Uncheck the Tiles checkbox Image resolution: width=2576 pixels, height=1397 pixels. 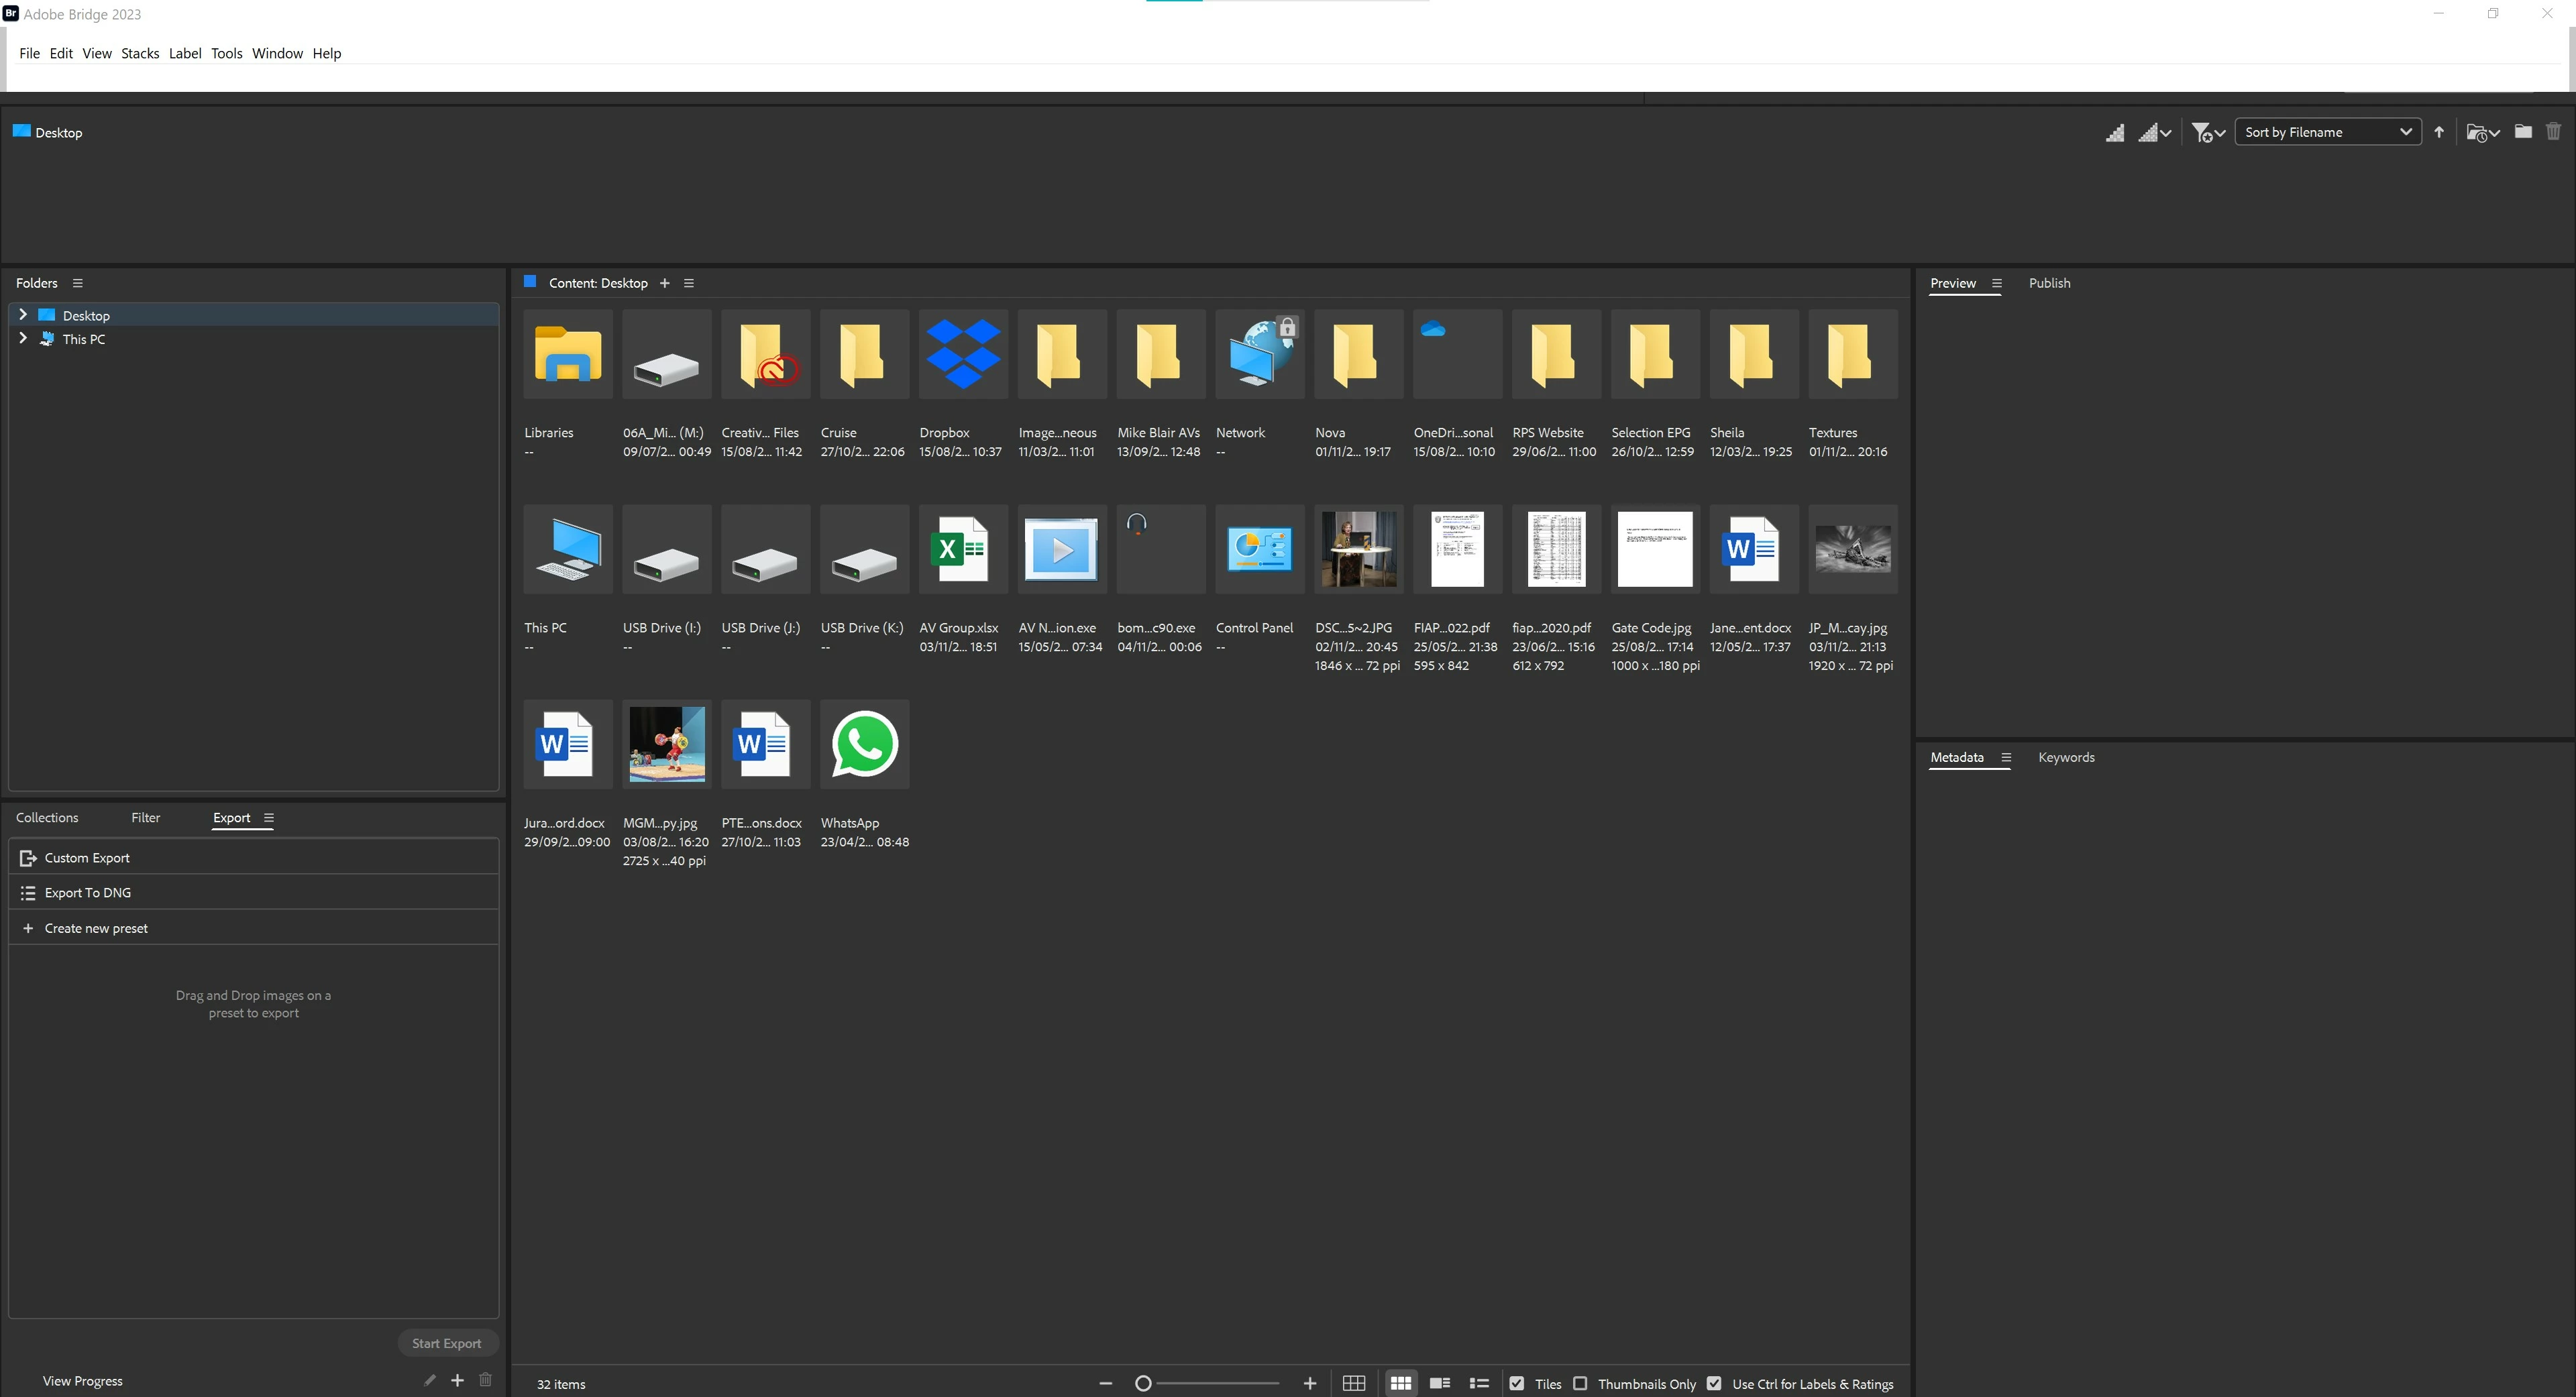[x=1517, y=1383]
